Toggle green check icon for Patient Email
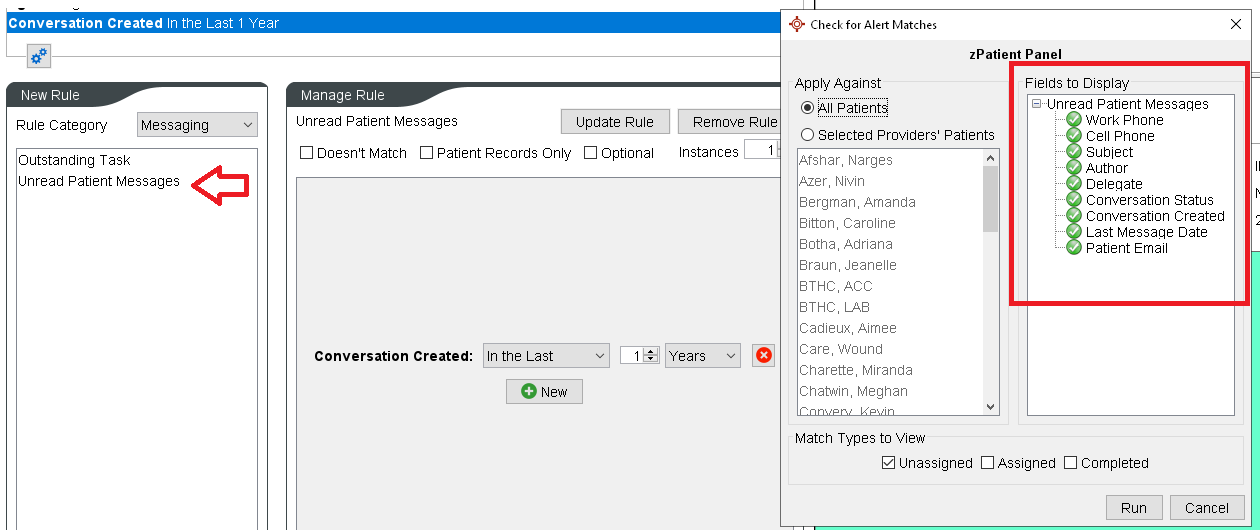1260x530 pixels. (1074, 248)
